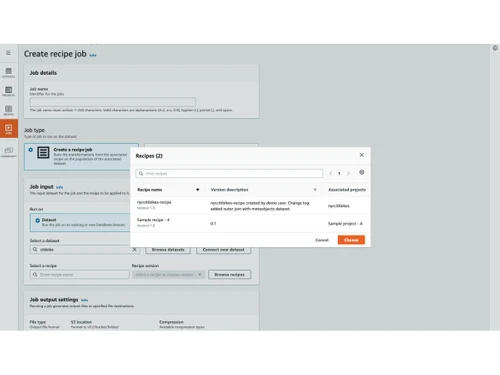This screenshot has width=500, height=375.
Task: Click the Choose button
Action: click(351, 240)
